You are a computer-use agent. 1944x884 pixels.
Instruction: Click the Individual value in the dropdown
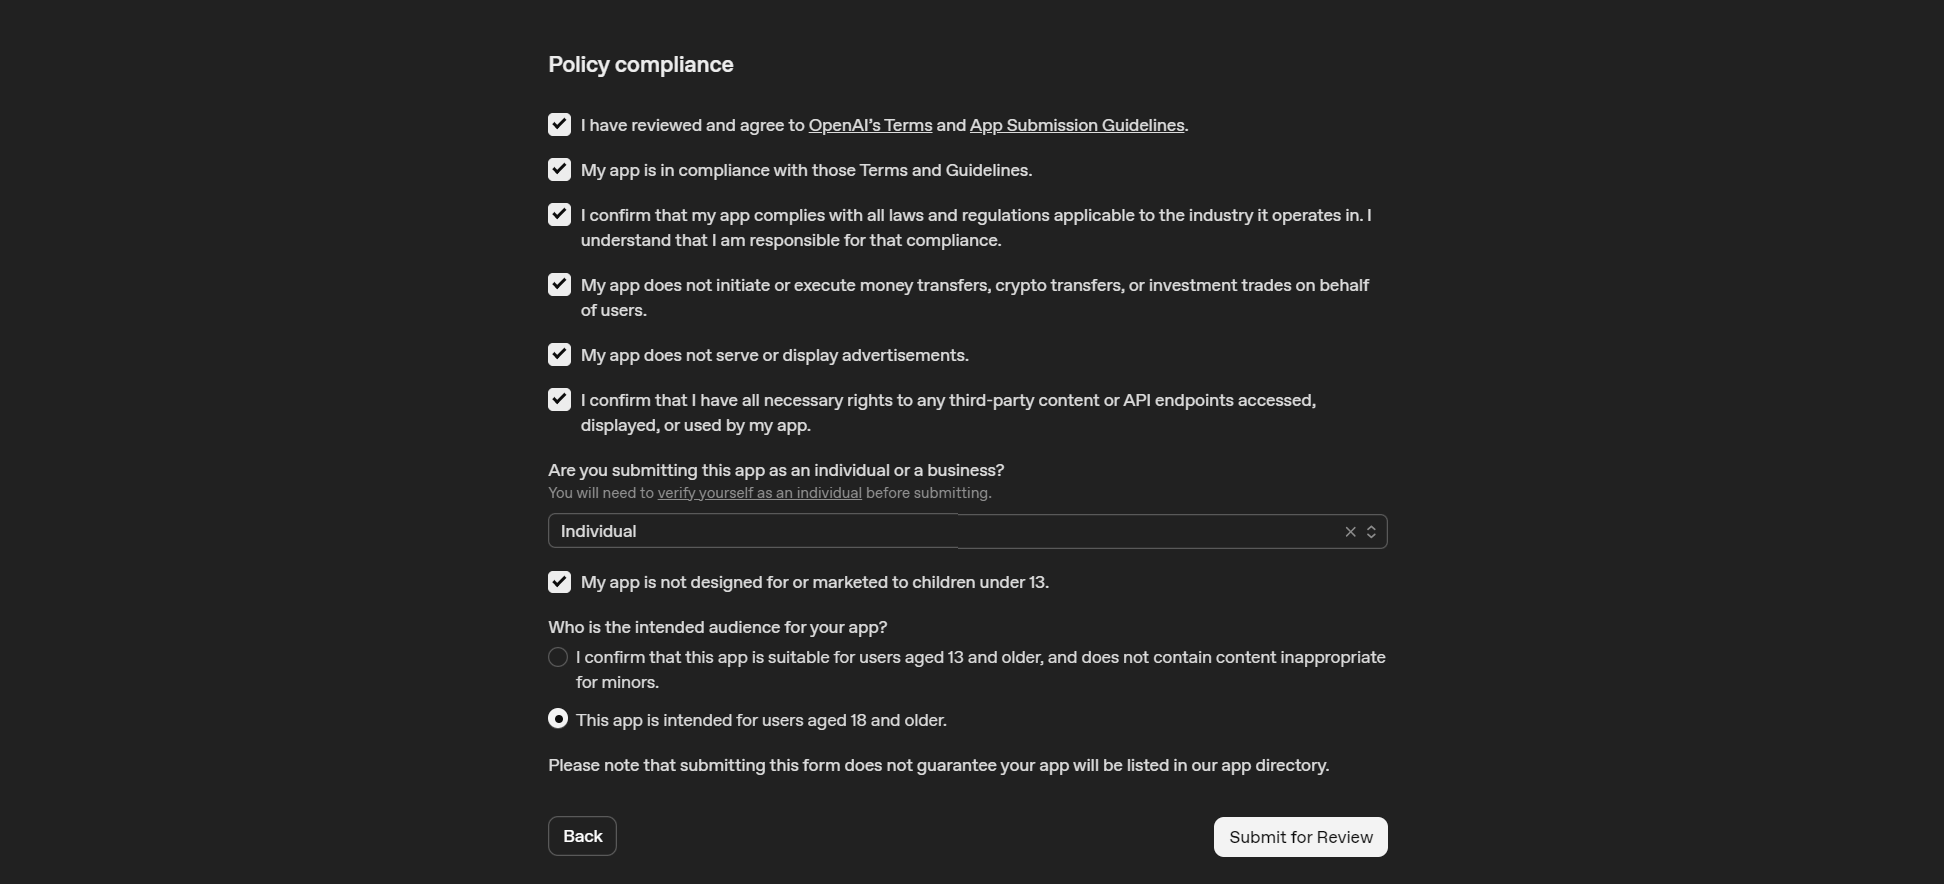598,531
